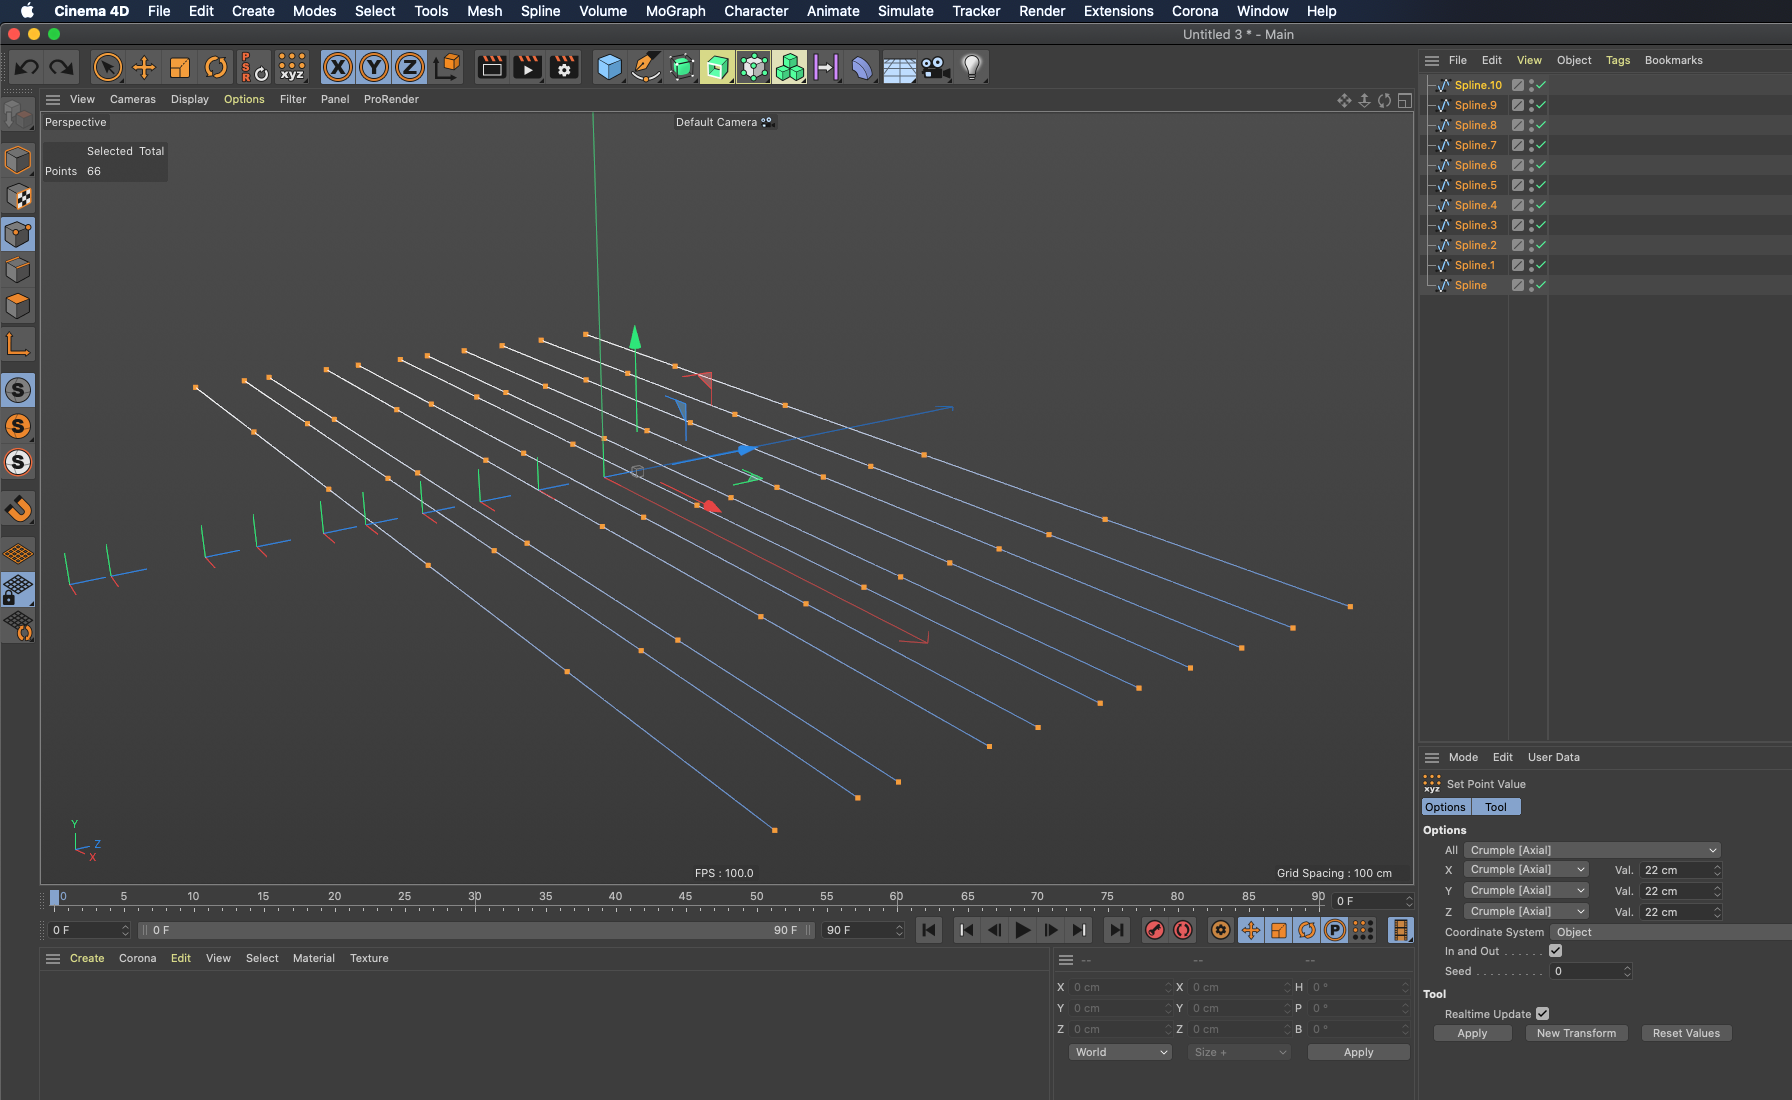Viewport: 1792px width, 1100px height.
Task: Open the Spline menu
Action: 540,11
